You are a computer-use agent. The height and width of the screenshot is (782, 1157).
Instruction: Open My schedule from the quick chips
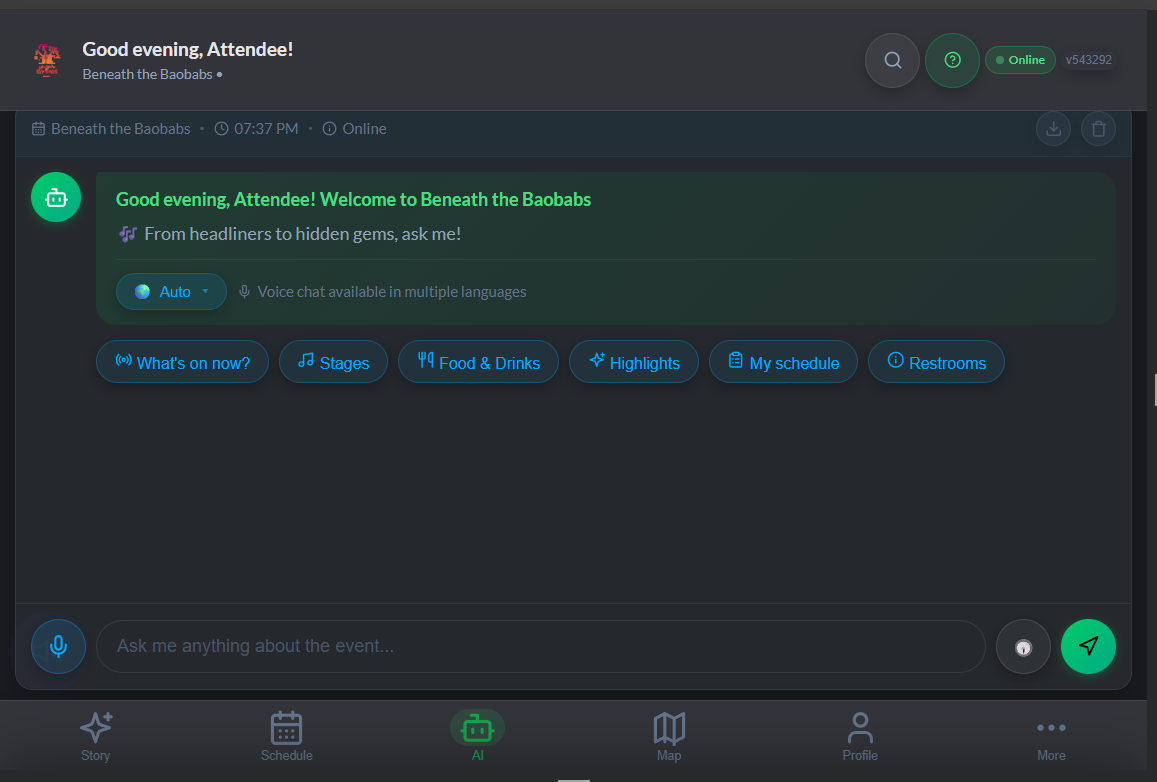783,362
